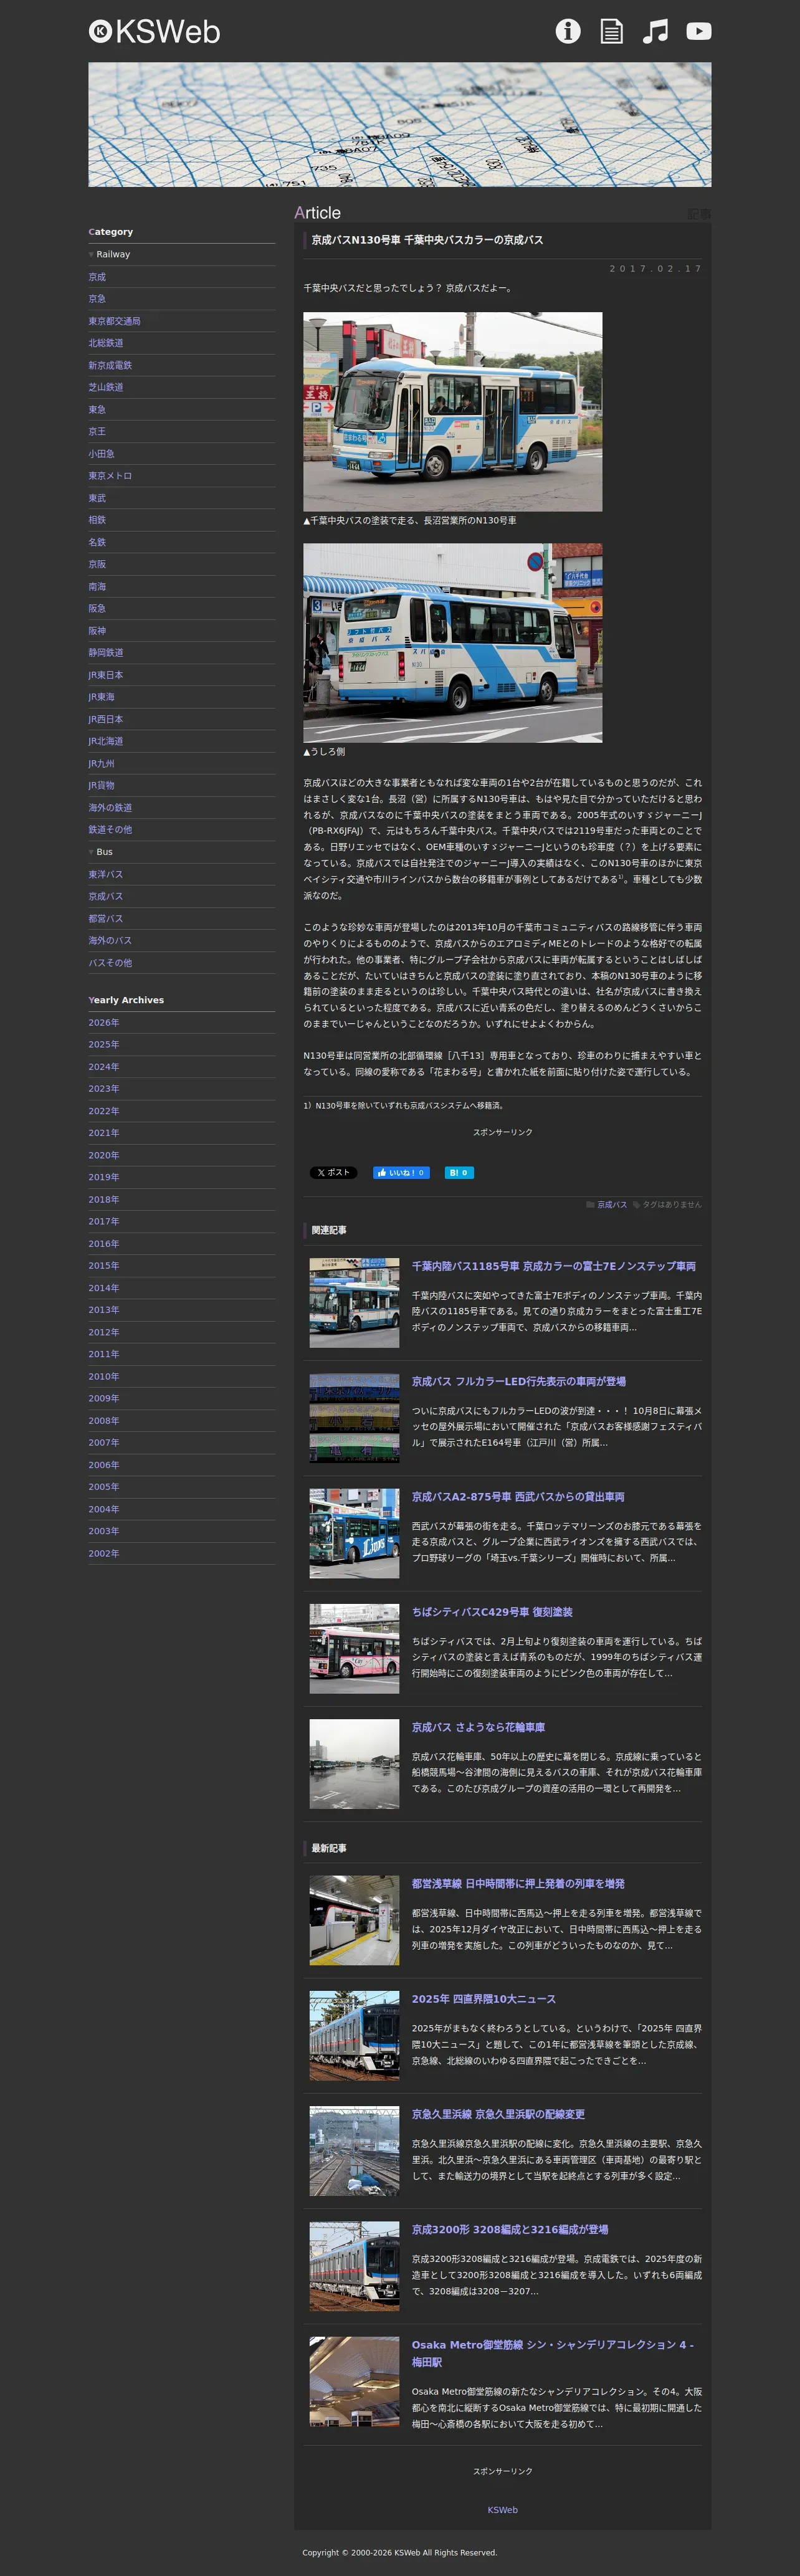Image resolution: width=800 pixels, height=2576 pixels.
Task: Go to the 小田急 category
Action: point(101,454)
